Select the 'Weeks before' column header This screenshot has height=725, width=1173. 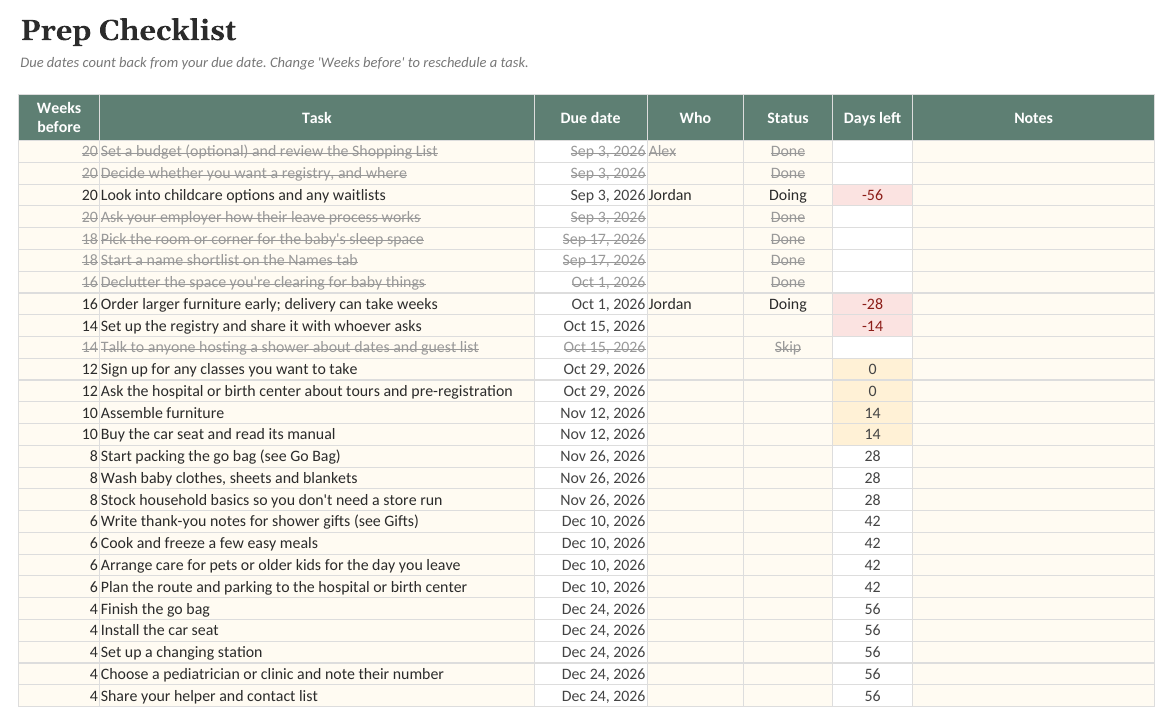point(59,117)
